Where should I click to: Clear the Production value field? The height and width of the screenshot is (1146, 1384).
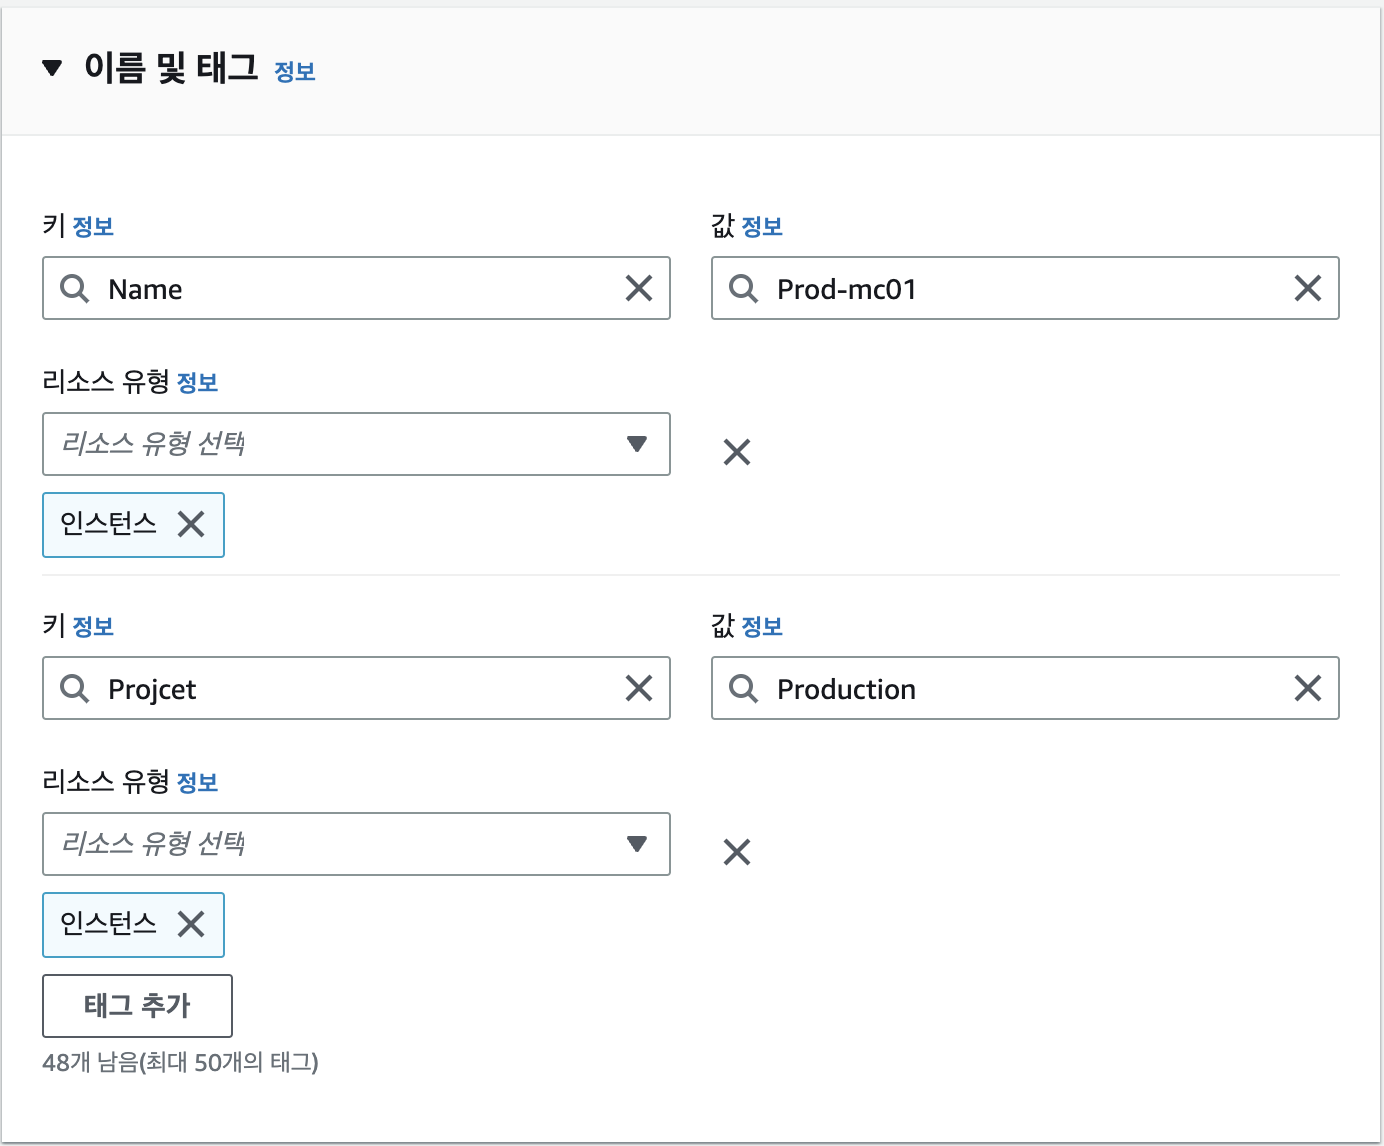(1307, 689)
